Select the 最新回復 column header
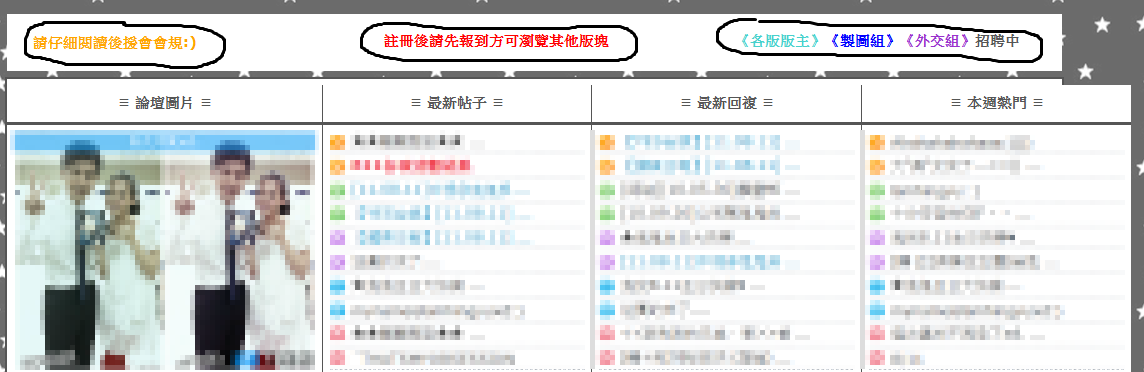Screen dimensions: 1144x372 tap(727, 104)
